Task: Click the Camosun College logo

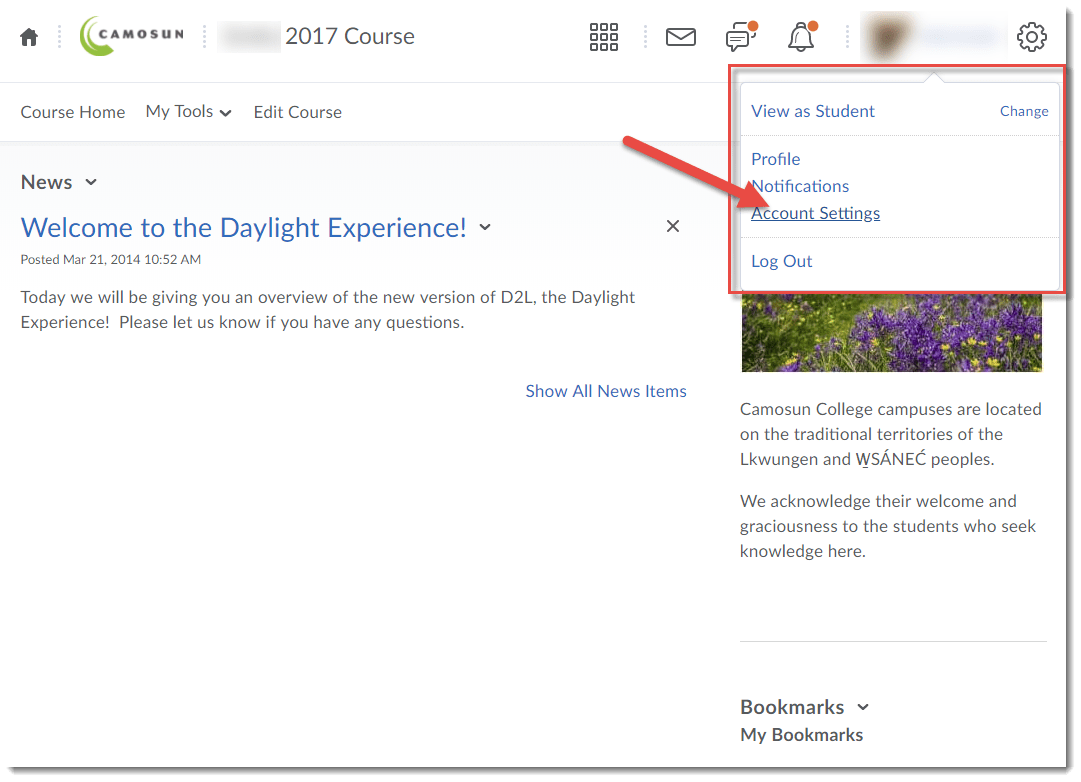Action: pyautogui.click(x=131, y=36)
